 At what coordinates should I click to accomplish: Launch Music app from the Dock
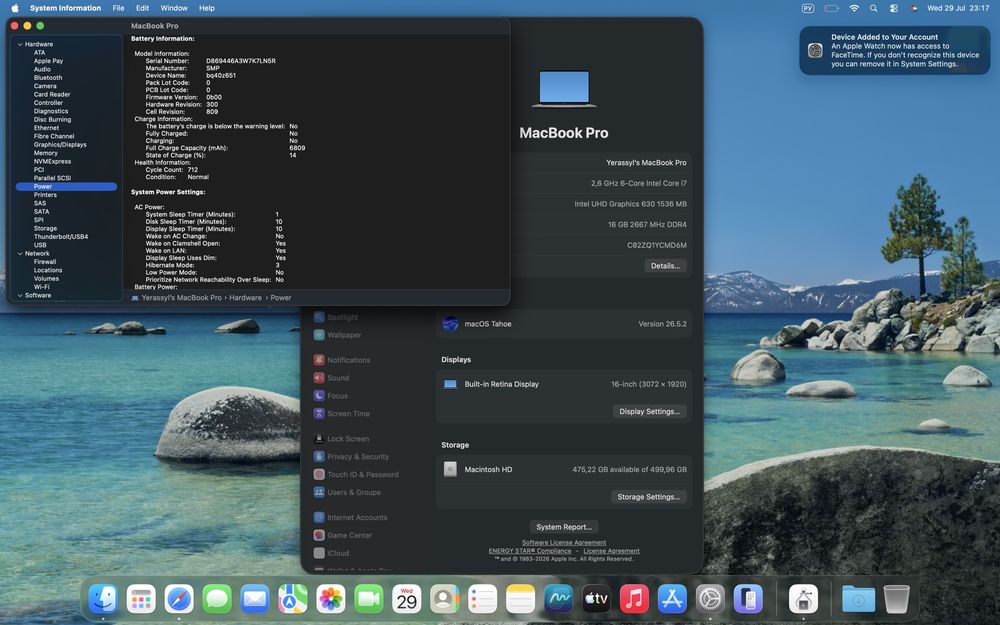click(635, 599)
